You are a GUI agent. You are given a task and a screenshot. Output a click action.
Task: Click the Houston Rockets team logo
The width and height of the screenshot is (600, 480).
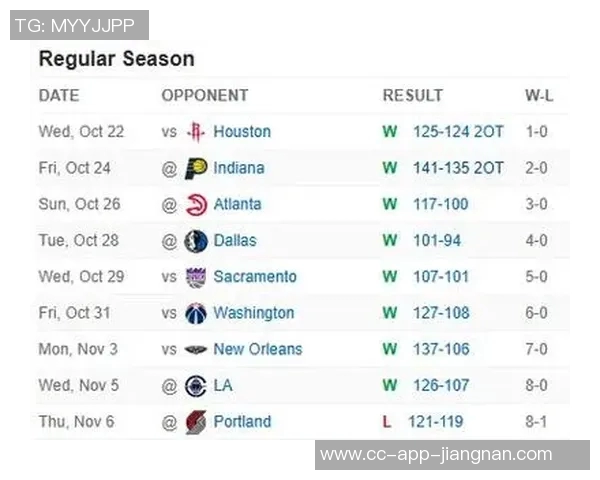coord(196,132)
